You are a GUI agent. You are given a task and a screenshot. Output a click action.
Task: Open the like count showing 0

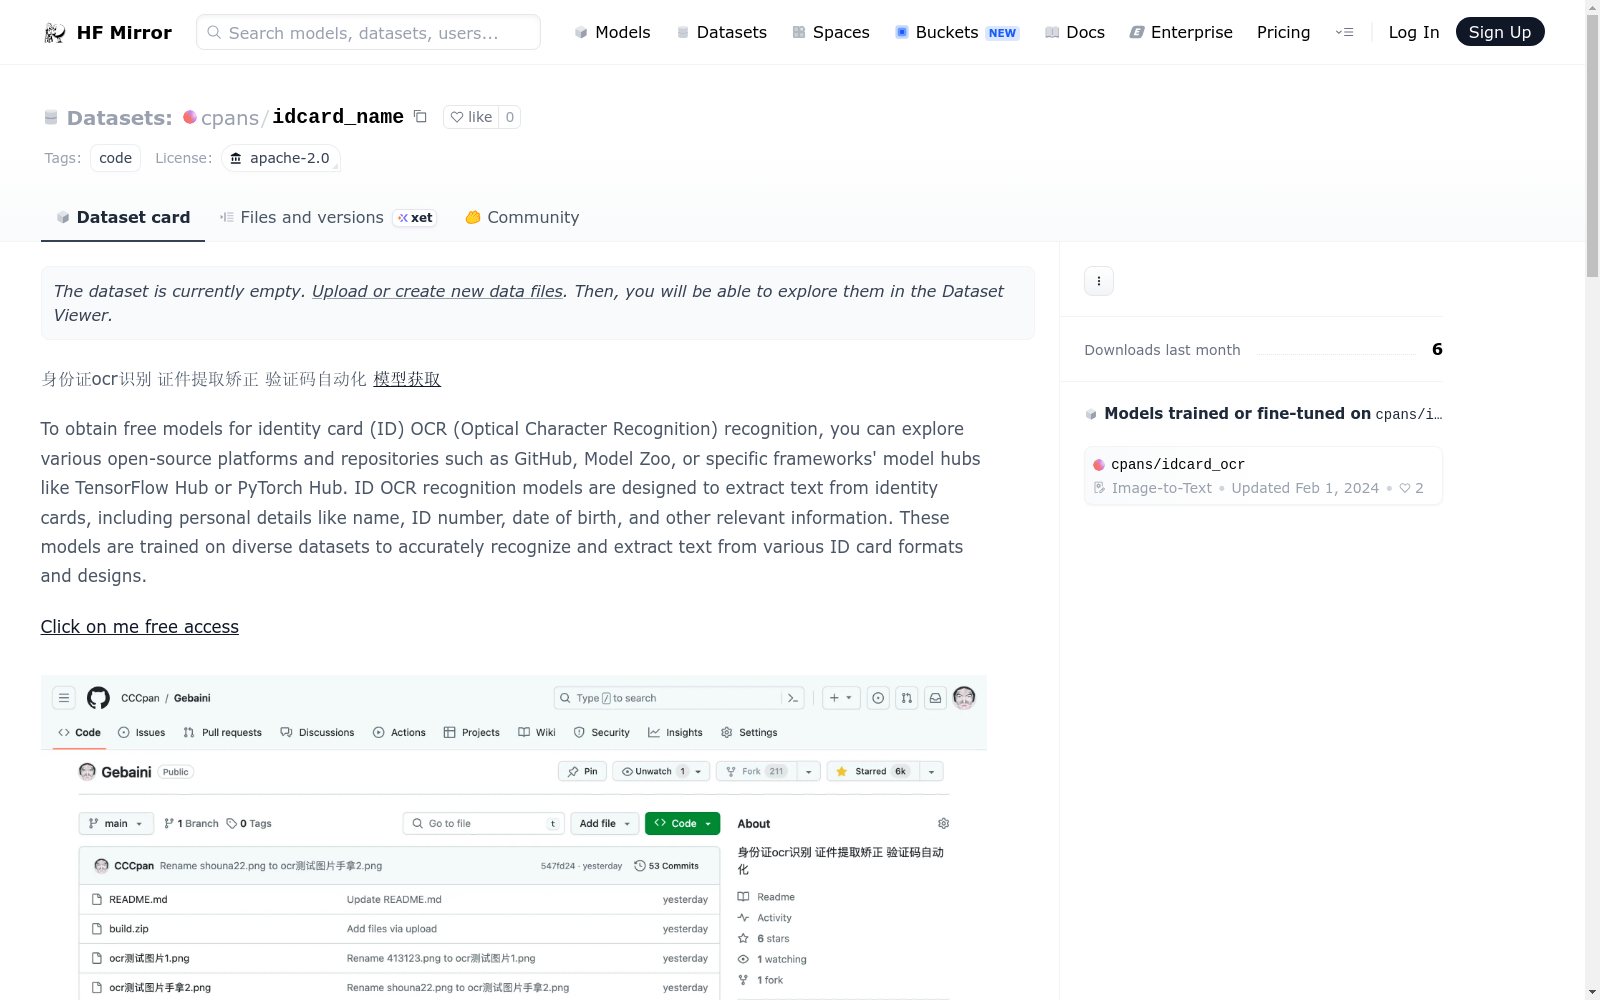pos(510,117)
